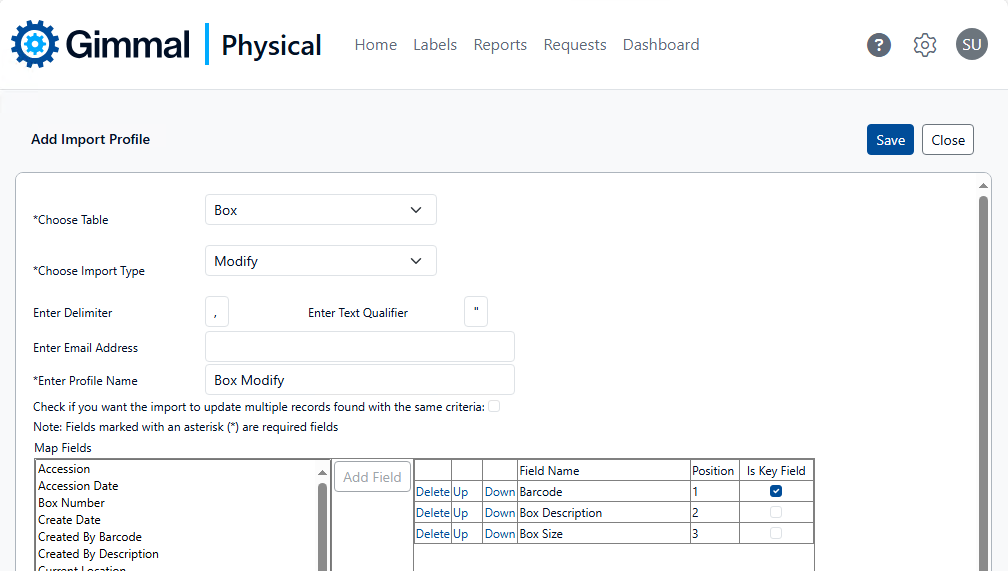Open the Reports menu
1008x571 pixels.
click(x=500, y=44)
